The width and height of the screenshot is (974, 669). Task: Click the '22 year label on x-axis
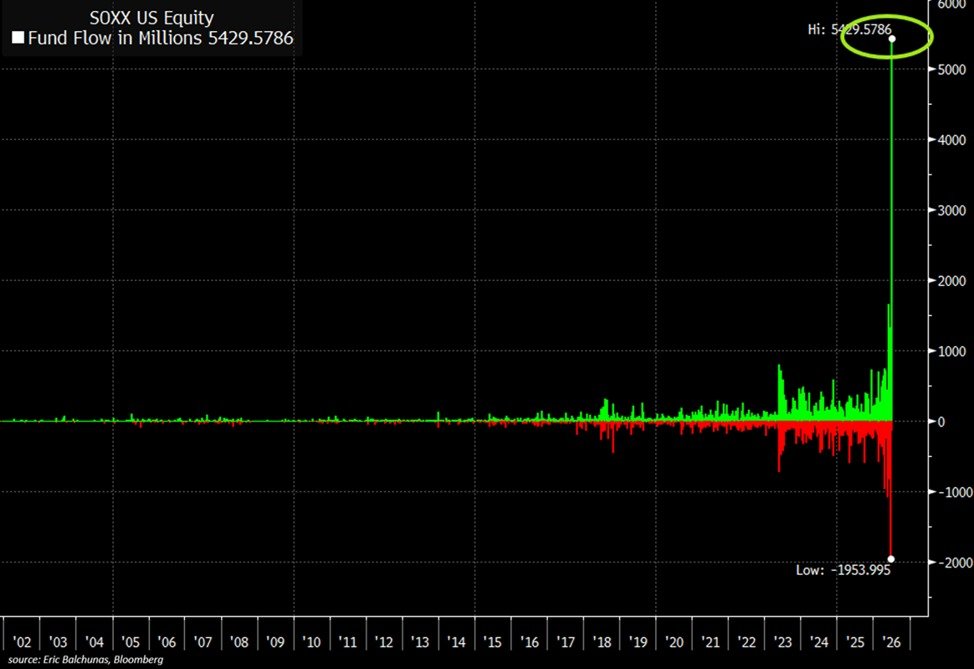pyautogui.click(x=747, y=642)
